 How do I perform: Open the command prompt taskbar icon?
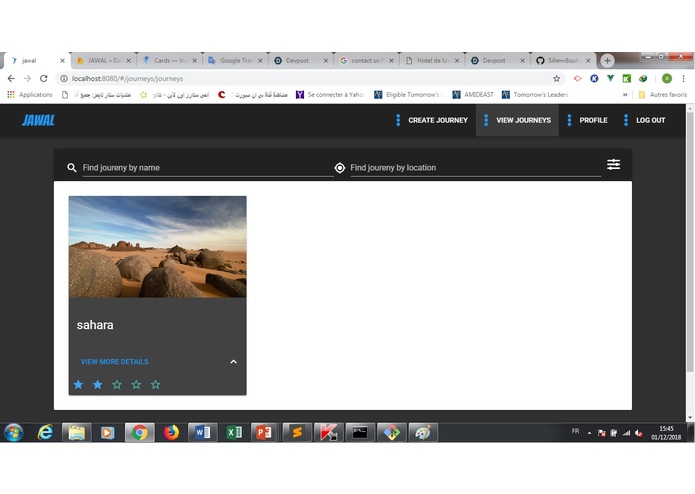tap(360, 432)
